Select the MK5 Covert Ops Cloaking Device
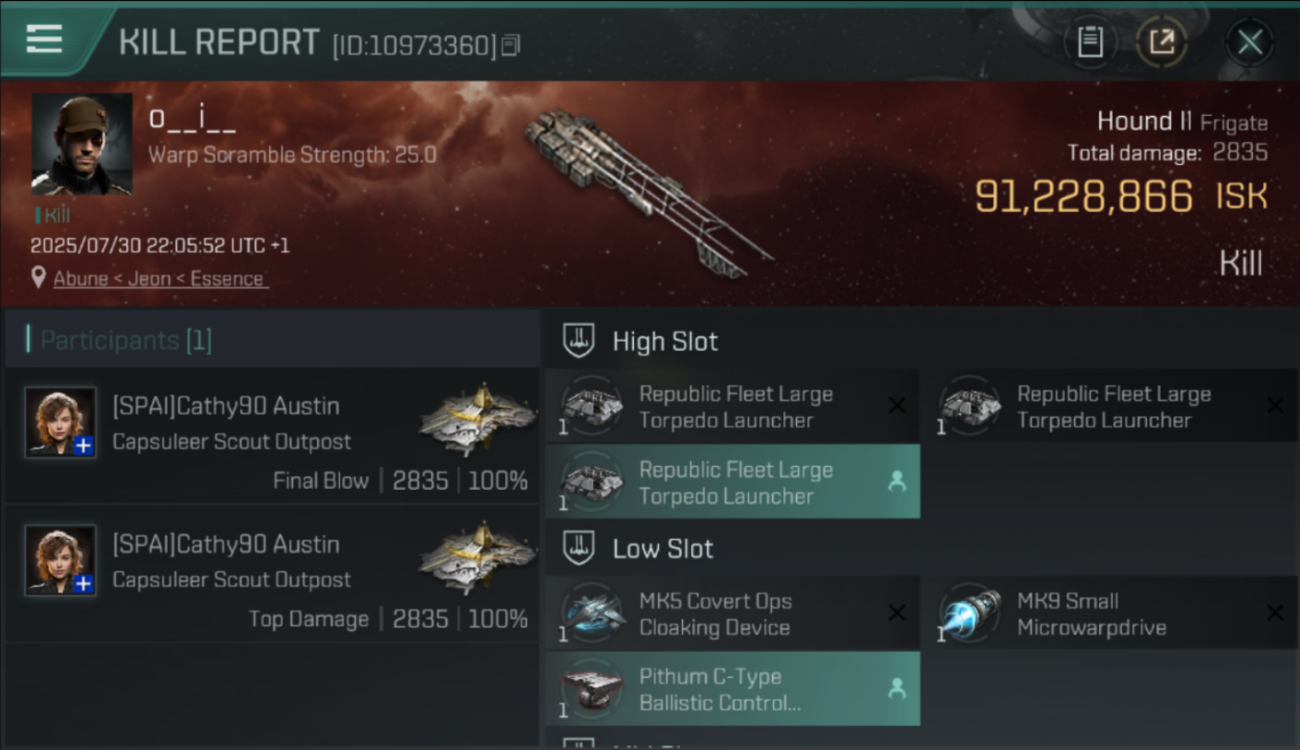 click(732, 614)
